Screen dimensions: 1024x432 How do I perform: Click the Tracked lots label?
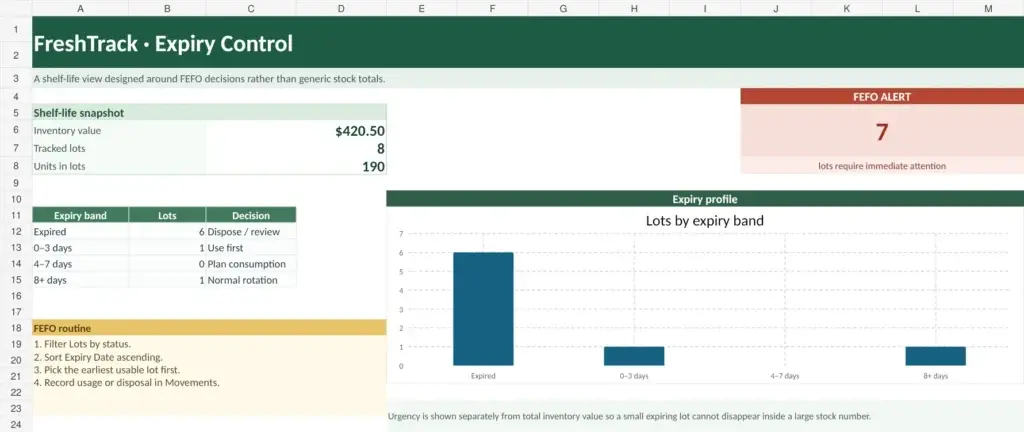click(x=59, y=148)
